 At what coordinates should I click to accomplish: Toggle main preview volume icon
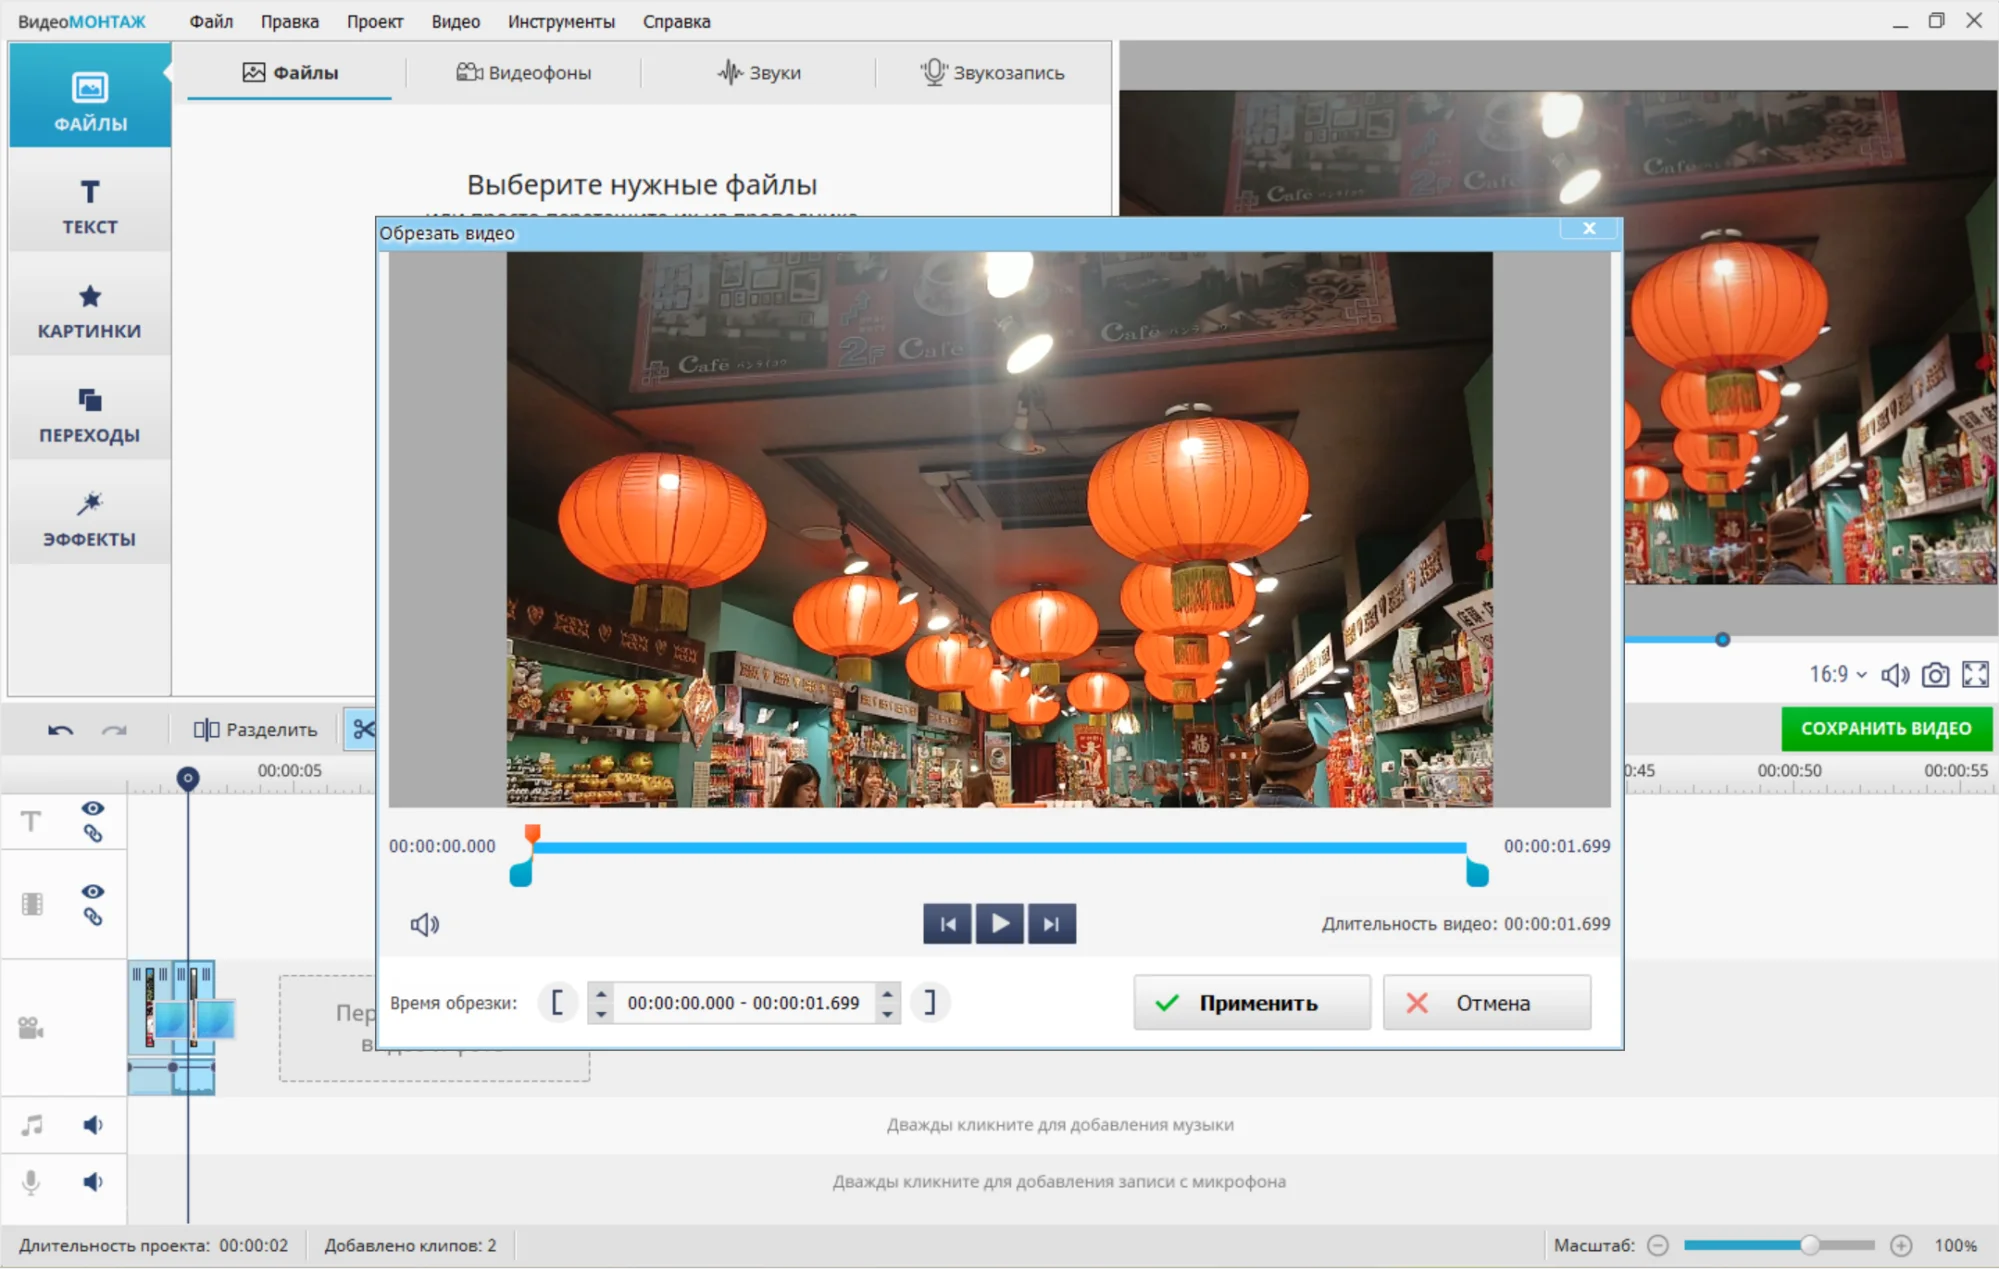(x=1895, y=675)
